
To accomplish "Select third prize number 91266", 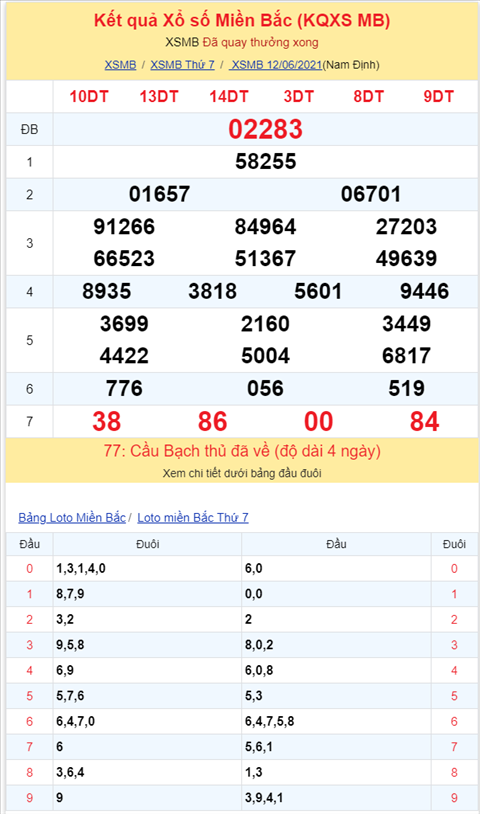I will click(124, 227).
